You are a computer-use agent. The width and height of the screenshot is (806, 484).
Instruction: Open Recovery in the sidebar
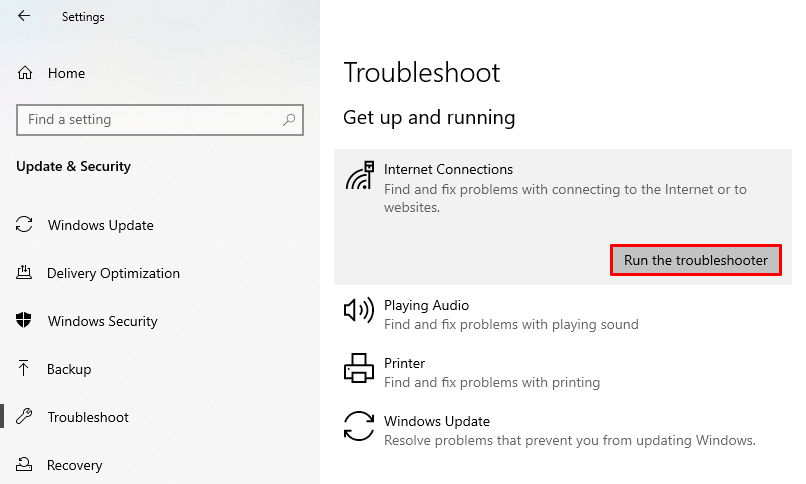pyautogui.click(x=74, y=465)
